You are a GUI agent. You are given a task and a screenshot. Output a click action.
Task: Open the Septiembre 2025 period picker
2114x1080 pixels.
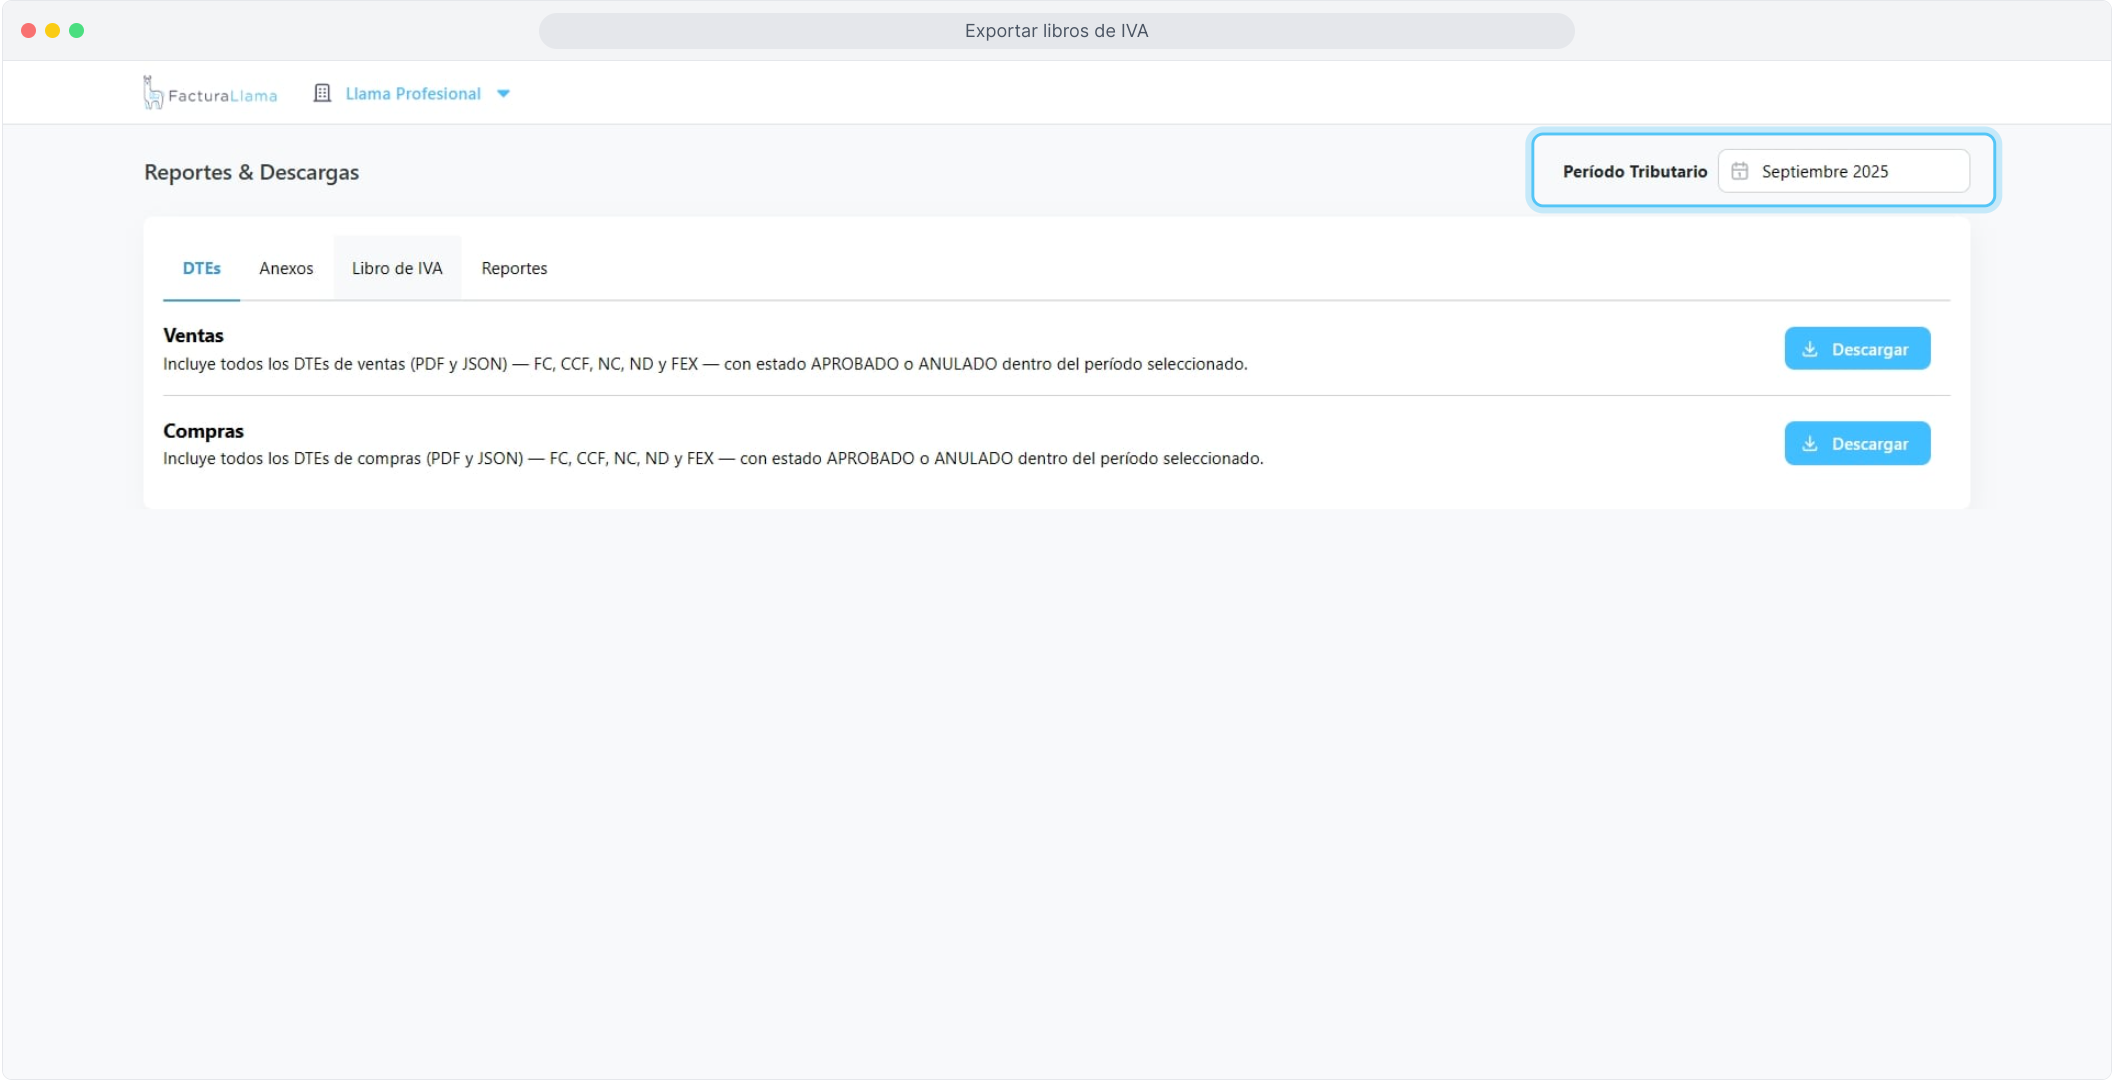click(1843, 171)
